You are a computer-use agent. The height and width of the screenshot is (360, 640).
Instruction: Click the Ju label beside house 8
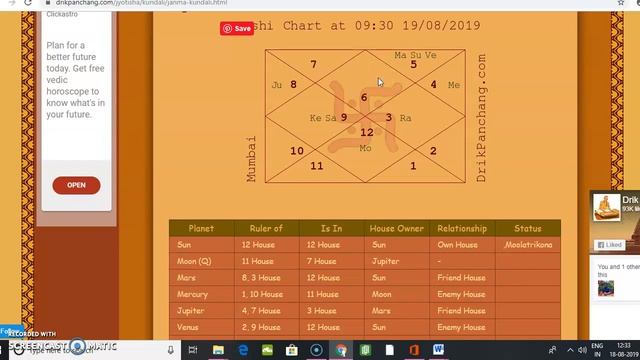pyautogui.click(x=277, y=85)
